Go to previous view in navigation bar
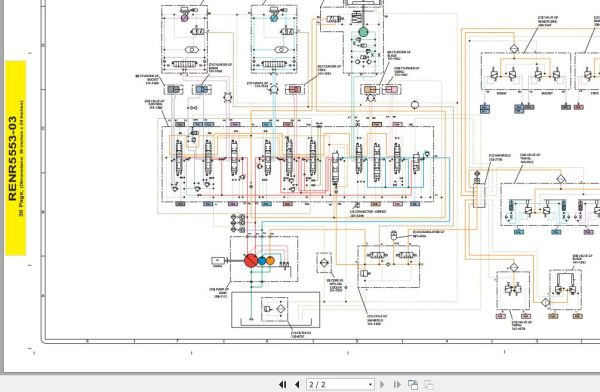The height and width of the screenshot is (392, 600). click(413, 384)
